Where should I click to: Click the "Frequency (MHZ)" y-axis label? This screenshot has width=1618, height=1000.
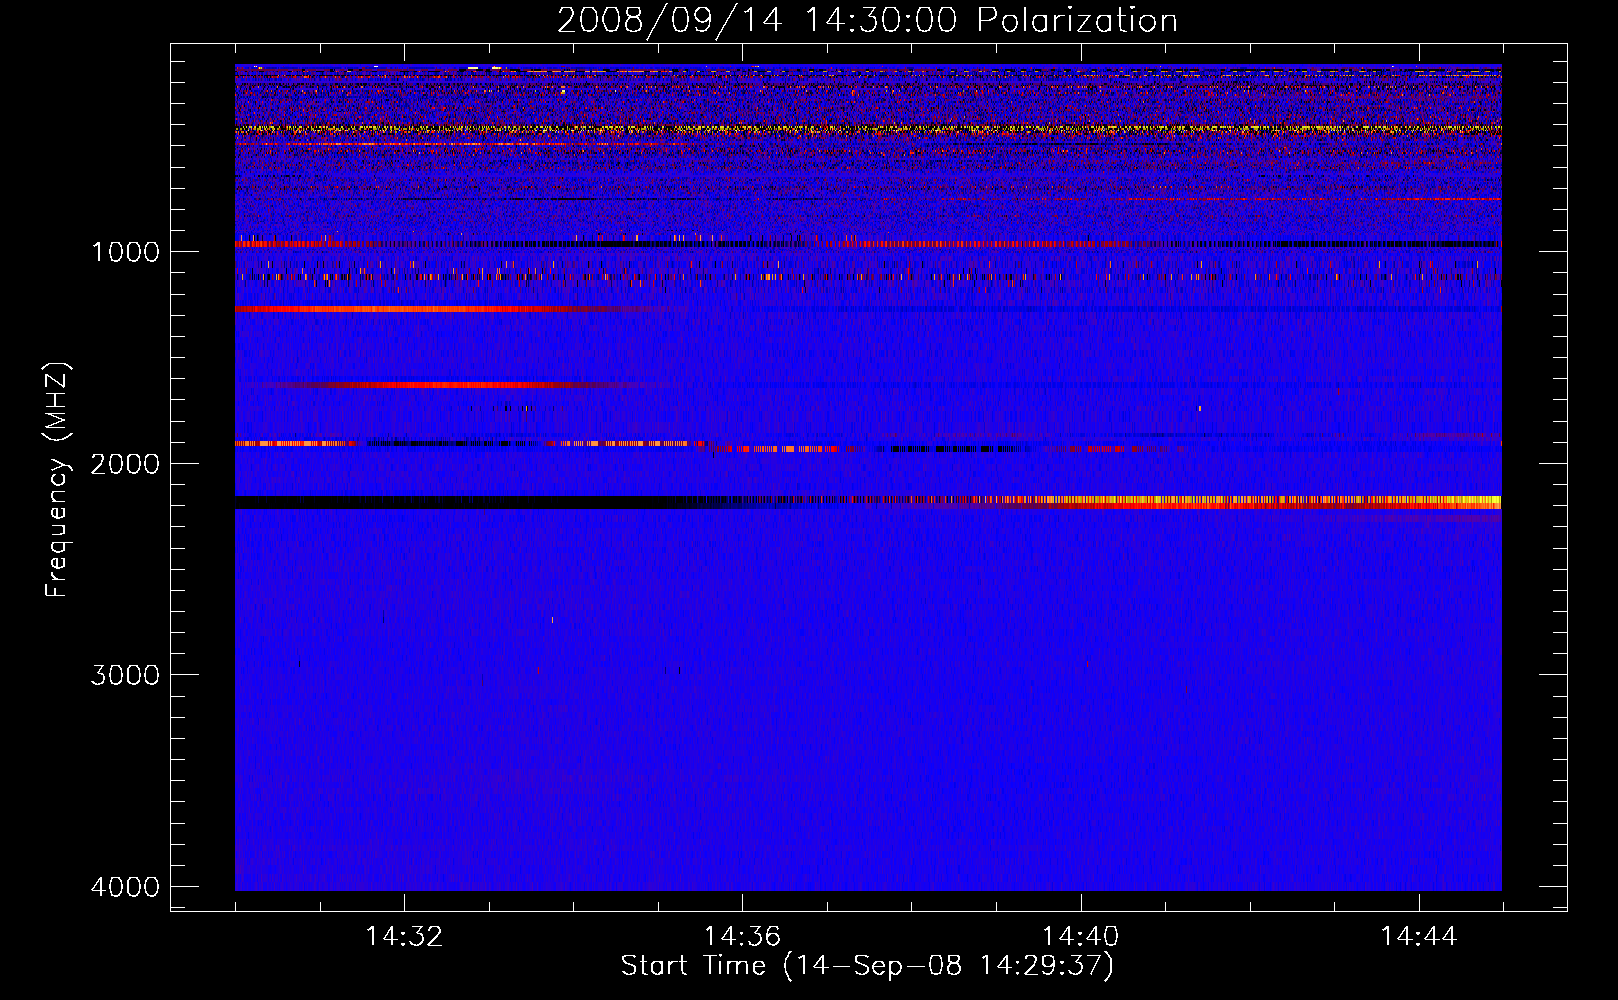tap(57, 480)
